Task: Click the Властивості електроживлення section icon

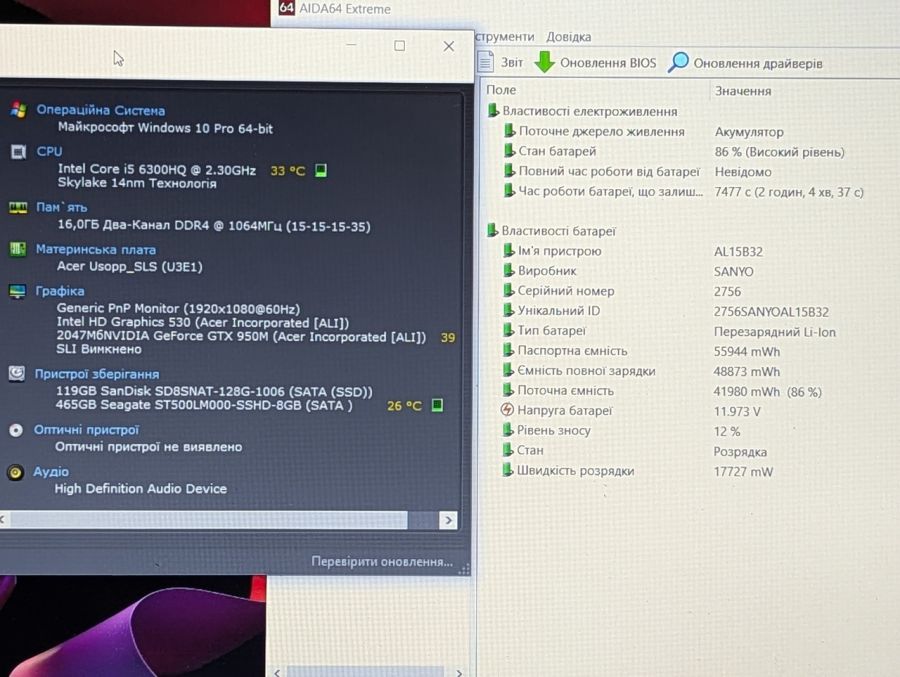Action: (x=492, y=110)
